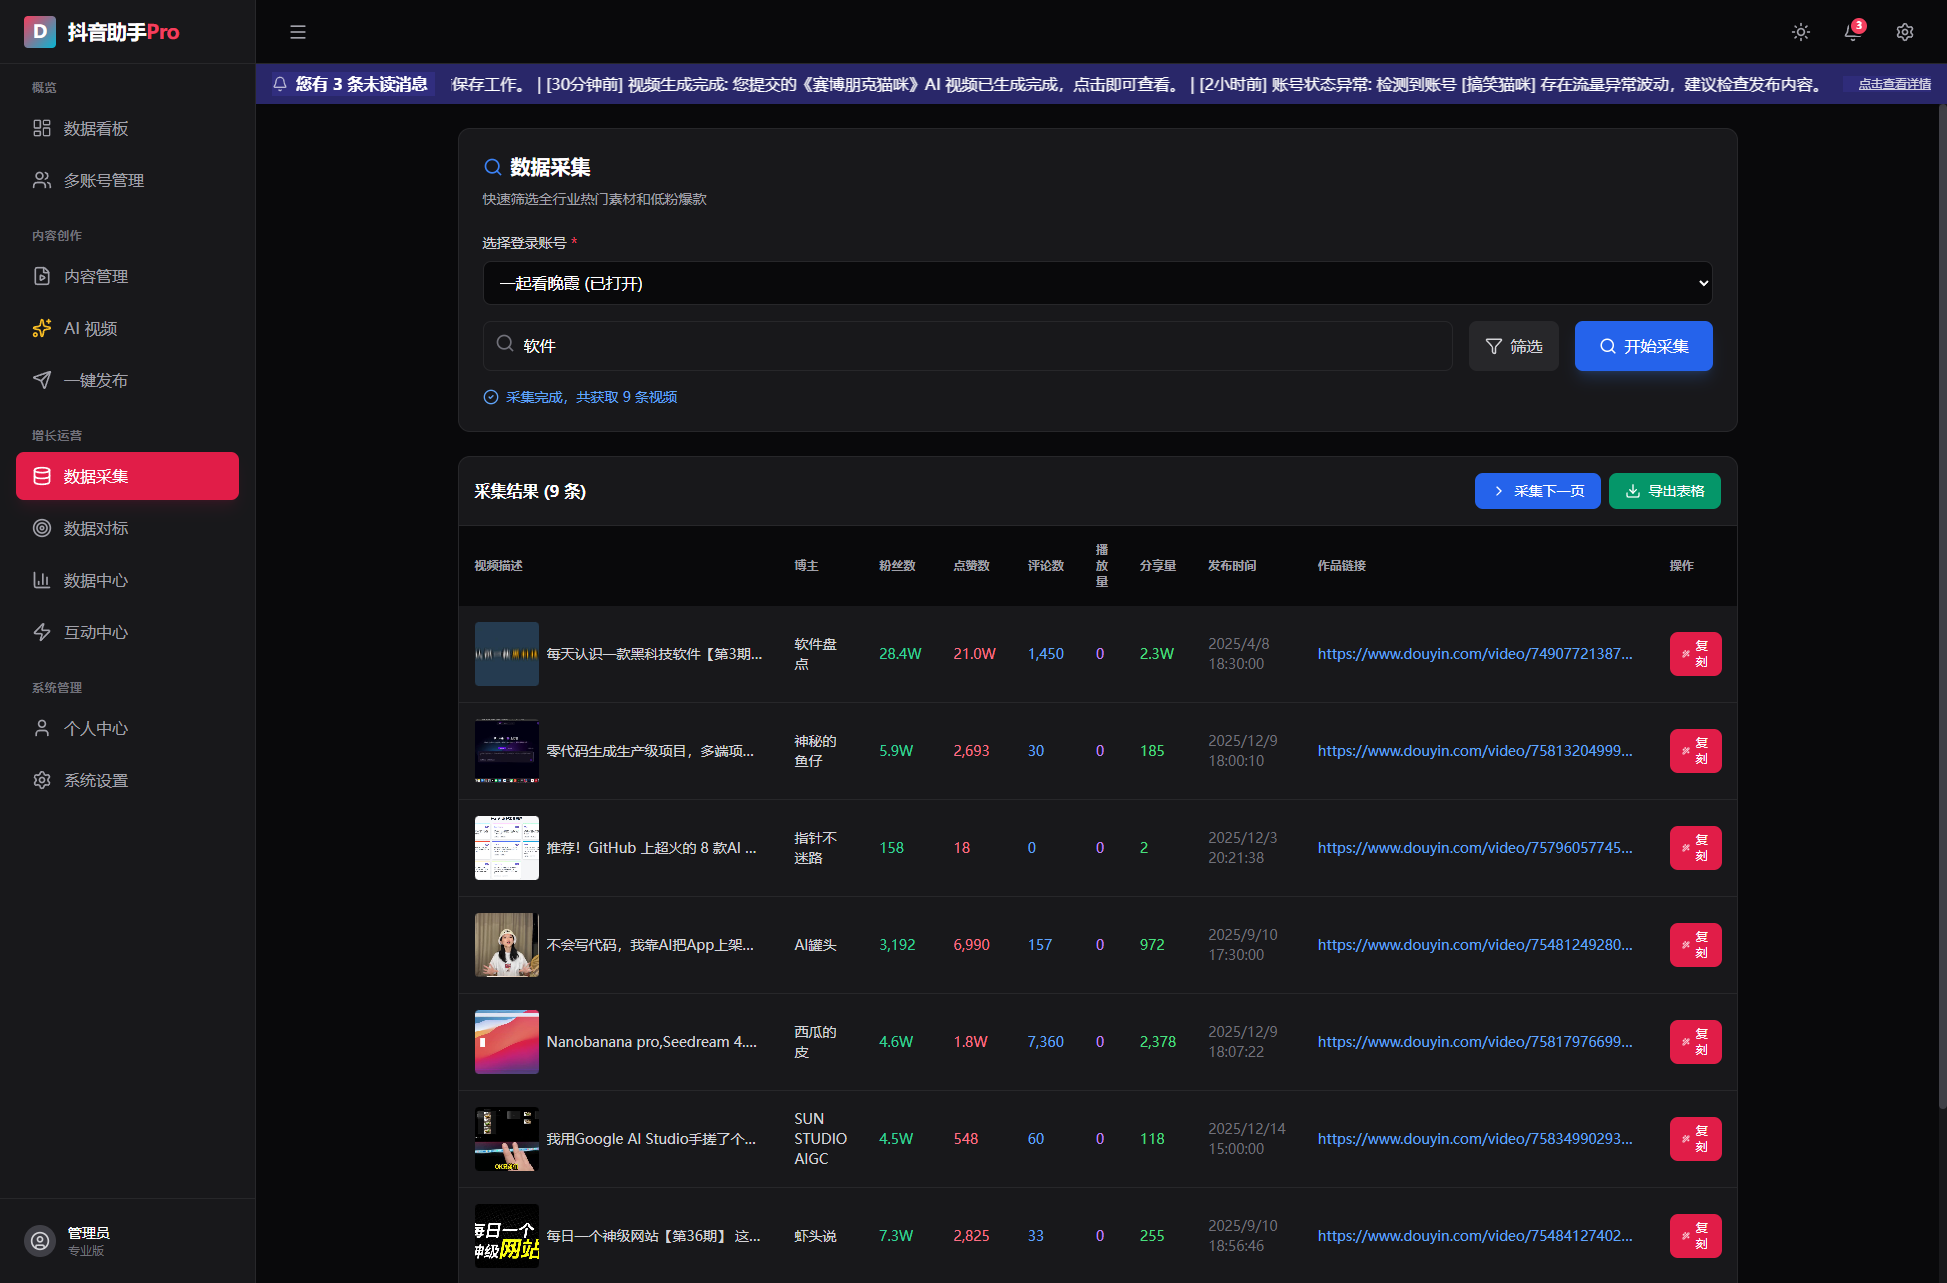The height and width of the screenshot is (1283, 1947).
Task: Click the 抖音助手Pro logo icon
Action: tap(39, 32)
